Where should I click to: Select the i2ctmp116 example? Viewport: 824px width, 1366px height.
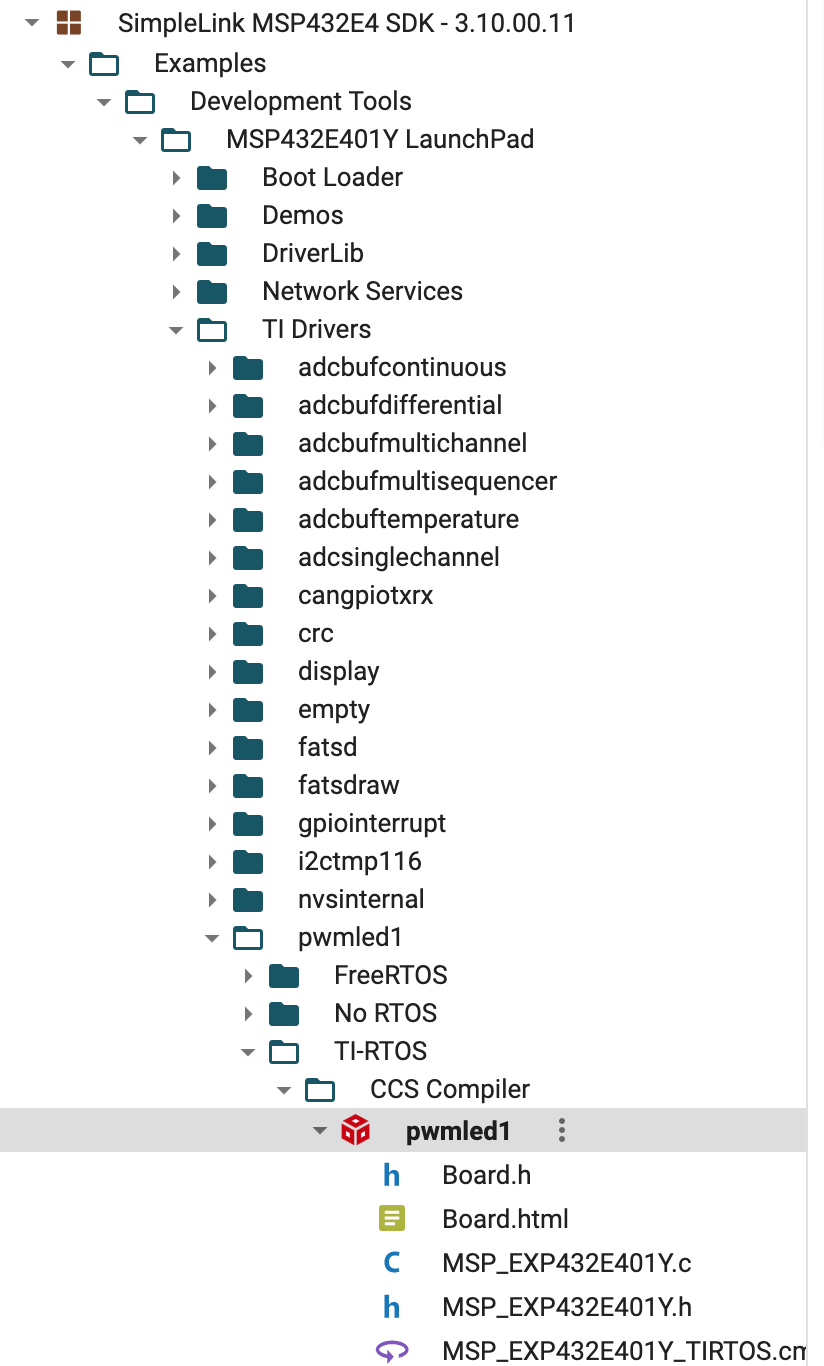pos(360,861)
